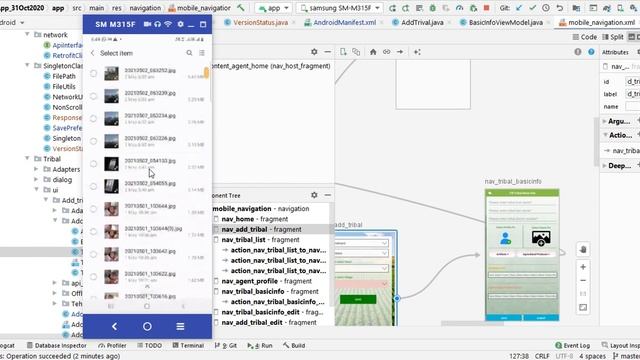
Task: Zoom in with the canvas plus button
Action: [583, 267]
